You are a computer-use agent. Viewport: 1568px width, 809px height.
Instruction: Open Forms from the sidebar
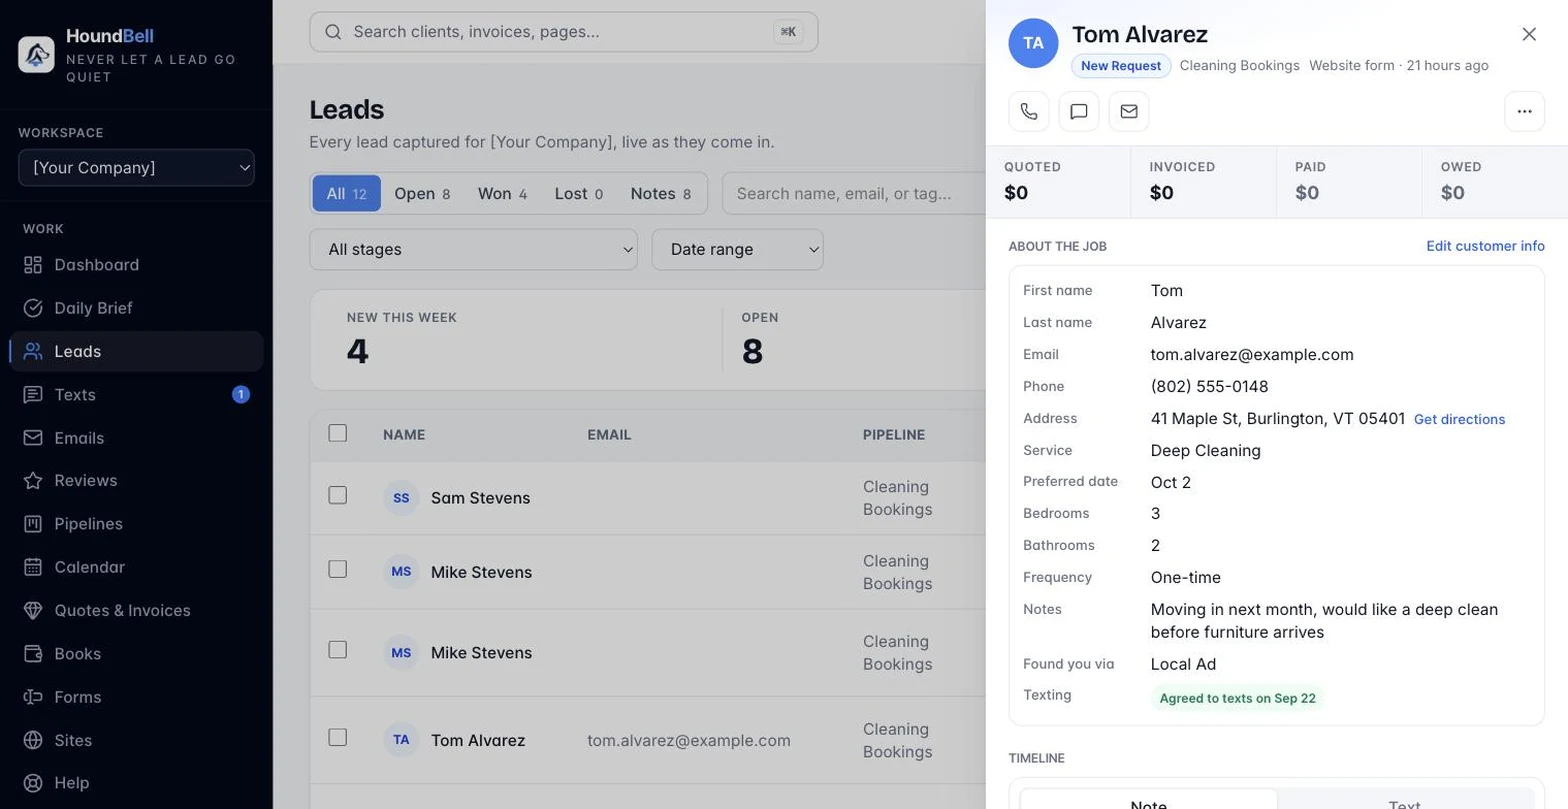[x=137, y=697]
